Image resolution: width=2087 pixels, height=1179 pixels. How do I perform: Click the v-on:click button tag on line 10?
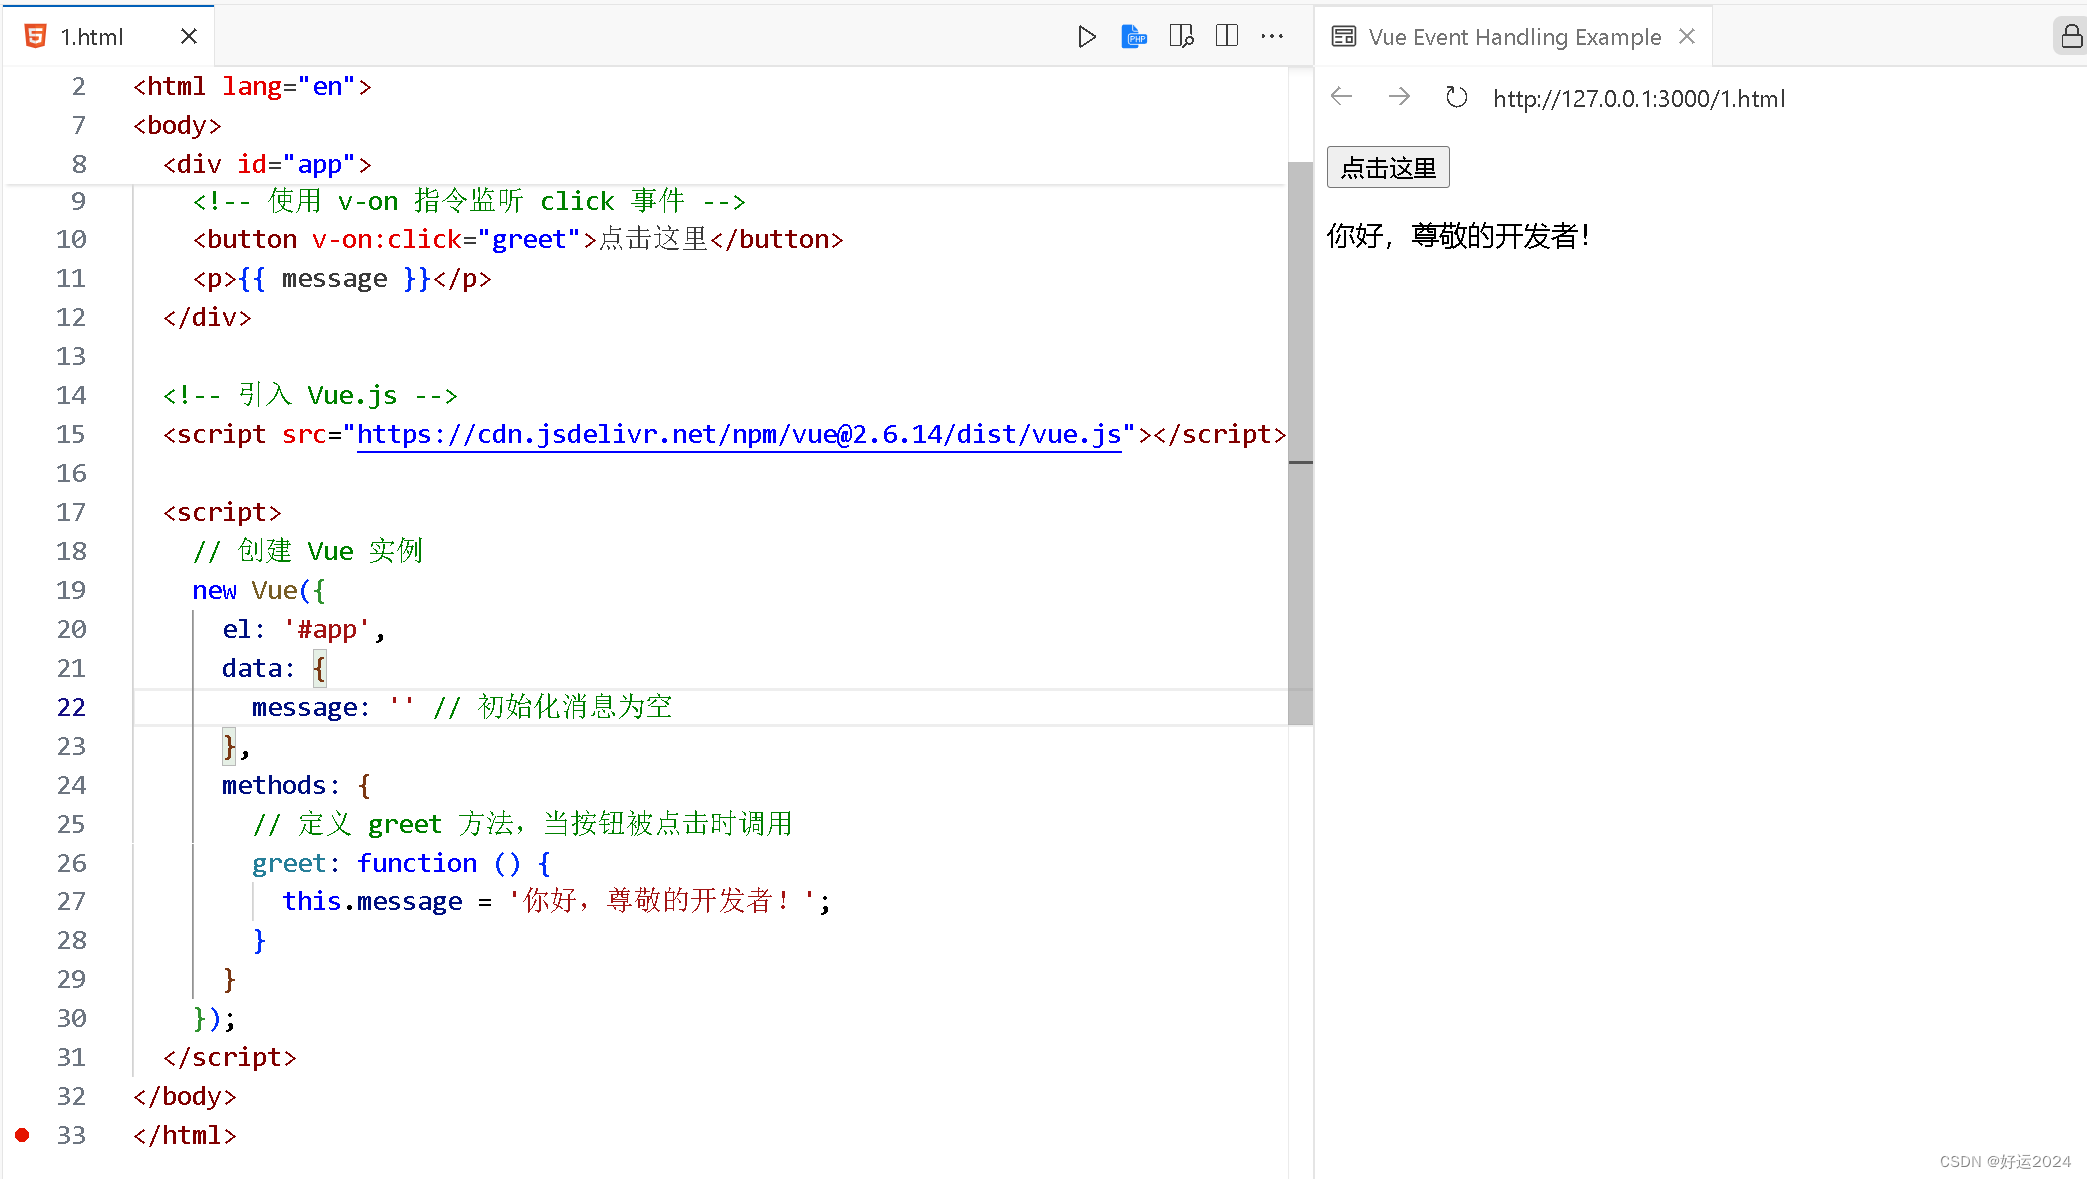click(518, 239)
